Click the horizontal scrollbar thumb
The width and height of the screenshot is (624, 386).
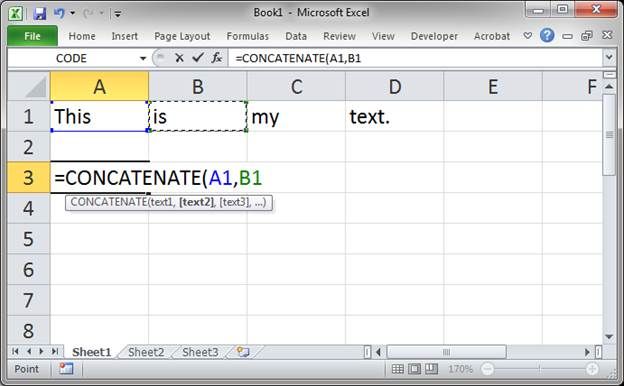(x=447, y=352)
